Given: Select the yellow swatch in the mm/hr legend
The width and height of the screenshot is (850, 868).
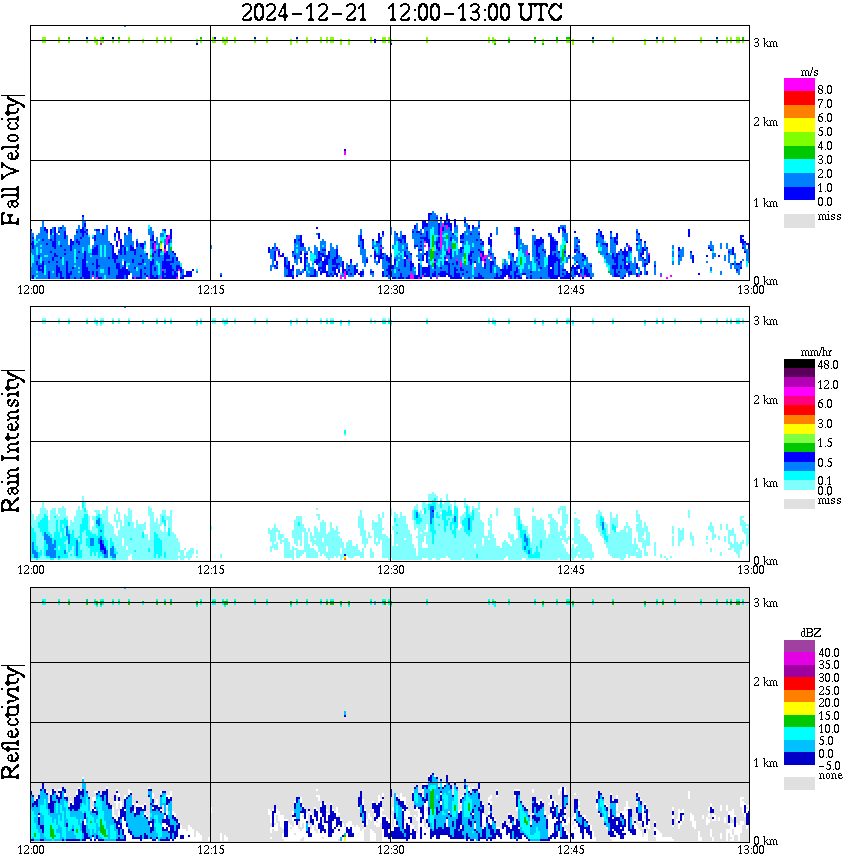Looking at the screenshot, I should pos(799,429).
